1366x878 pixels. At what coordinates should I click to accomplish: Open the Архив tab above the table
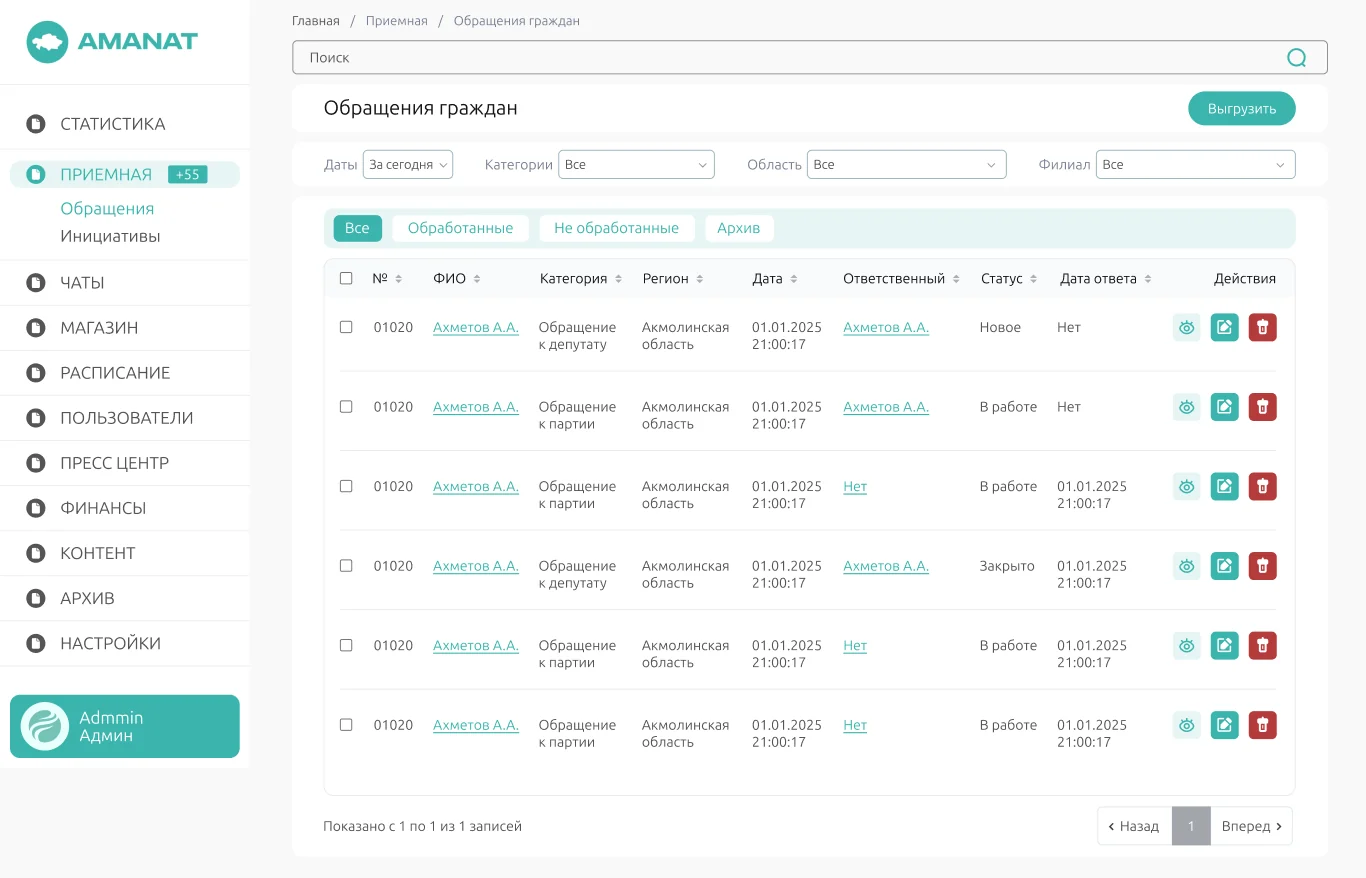point(739,228)
